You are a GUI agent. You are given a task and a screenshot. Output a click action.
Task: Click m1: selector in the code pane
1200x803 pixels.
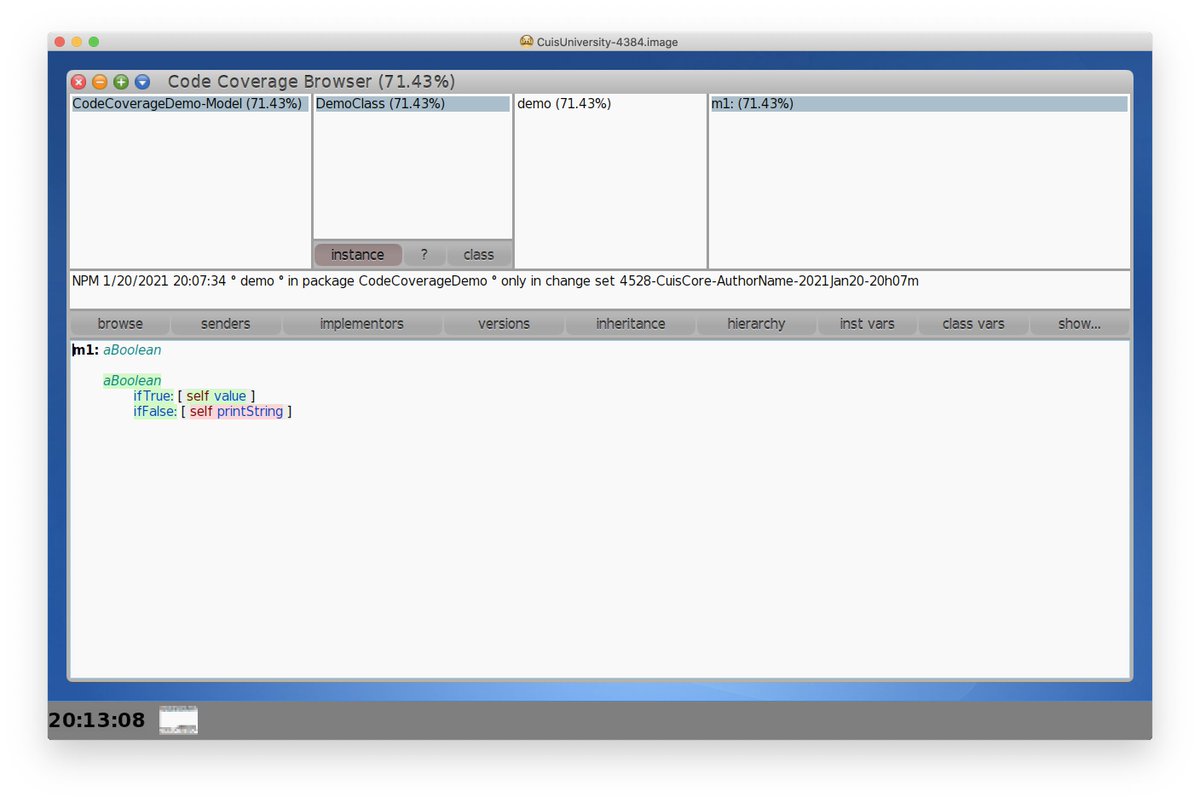(85, 351)
